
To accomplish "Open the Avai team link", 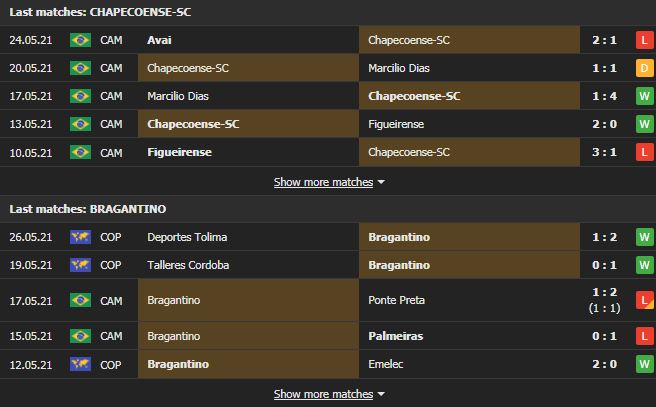I will click(159, 40).
